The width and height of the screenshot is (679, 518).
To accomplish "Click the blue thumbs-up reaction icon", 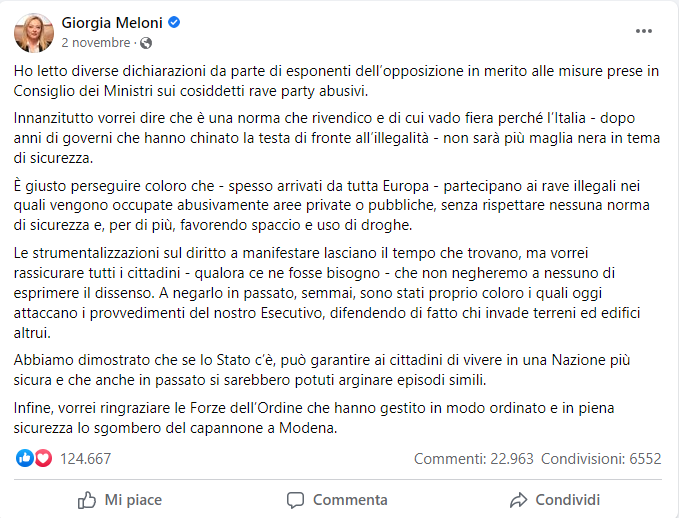I will coord(25,458).
